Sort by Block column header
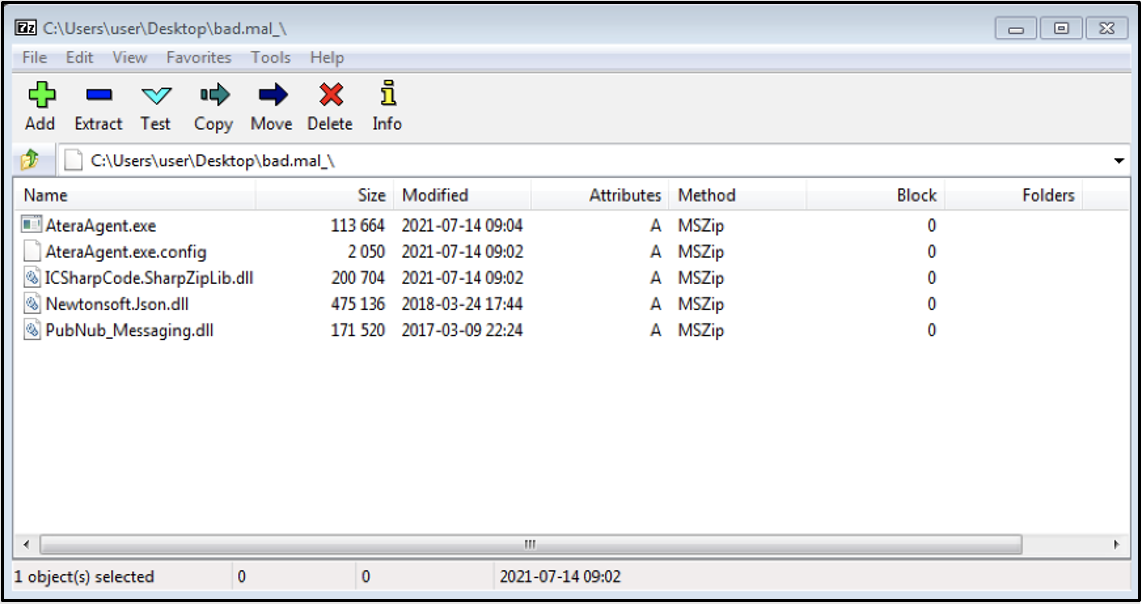This screenshot has height=604, width=1144. 876,195
